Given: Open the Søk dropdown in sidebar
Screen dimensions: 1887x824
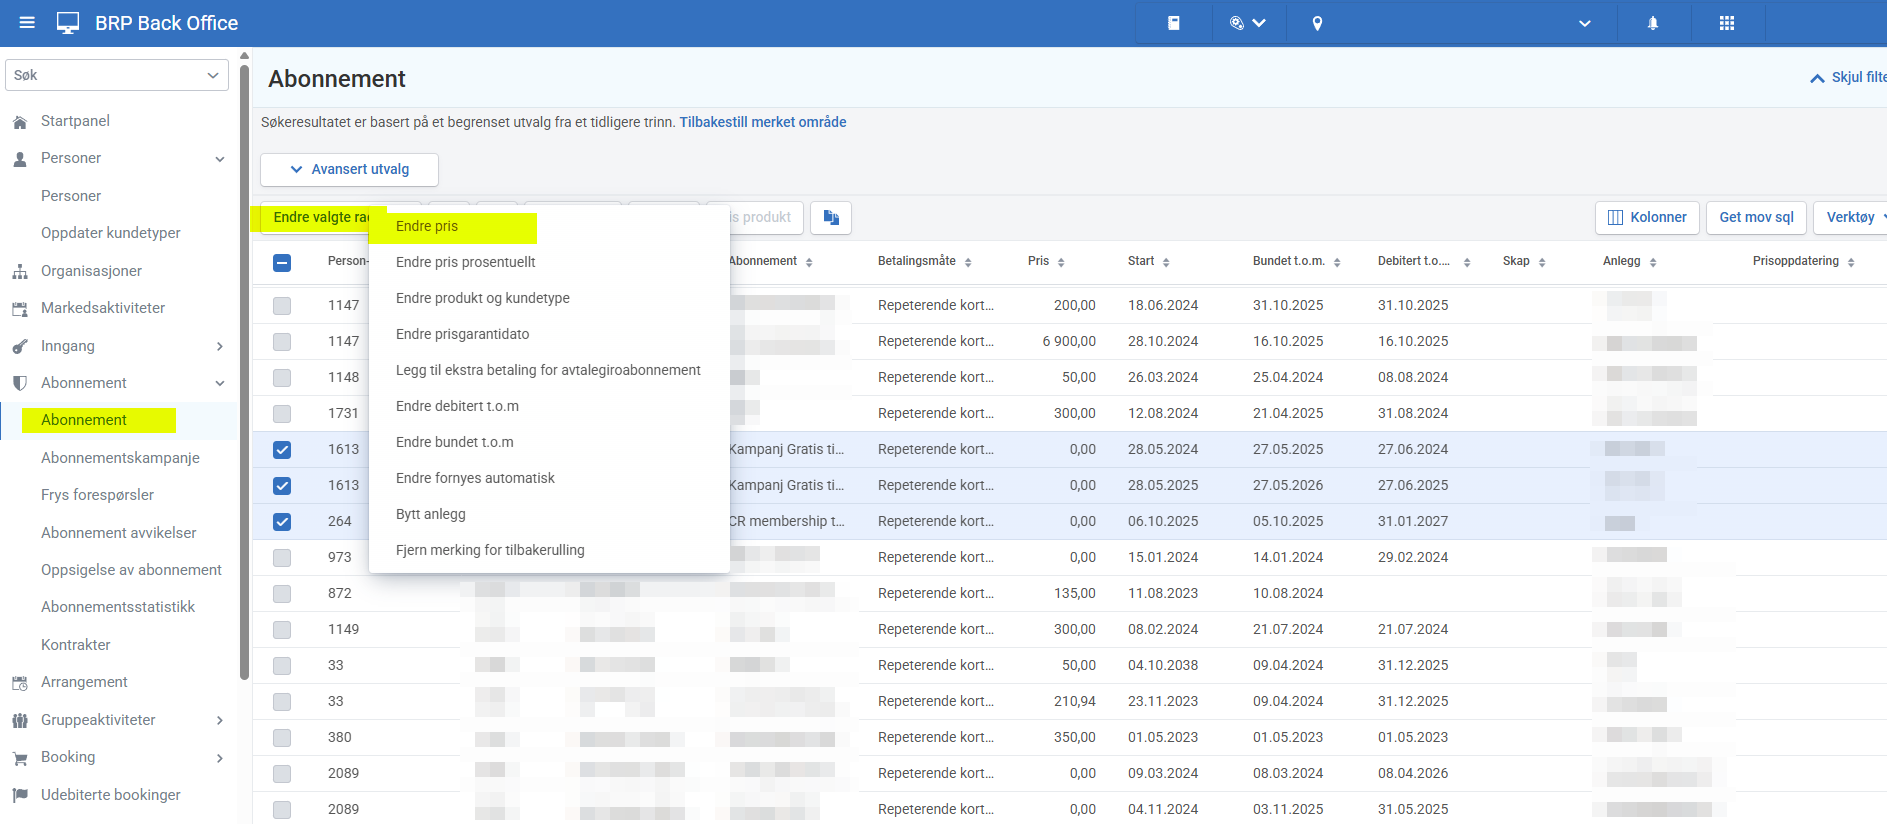Looking at the screenshot, I should click(117, 75).
